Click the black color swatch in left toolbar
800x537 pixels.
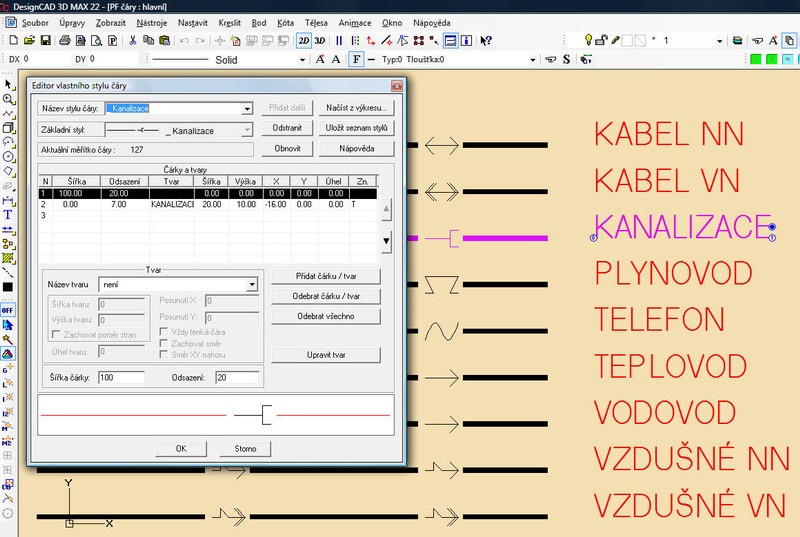[8, 286]
